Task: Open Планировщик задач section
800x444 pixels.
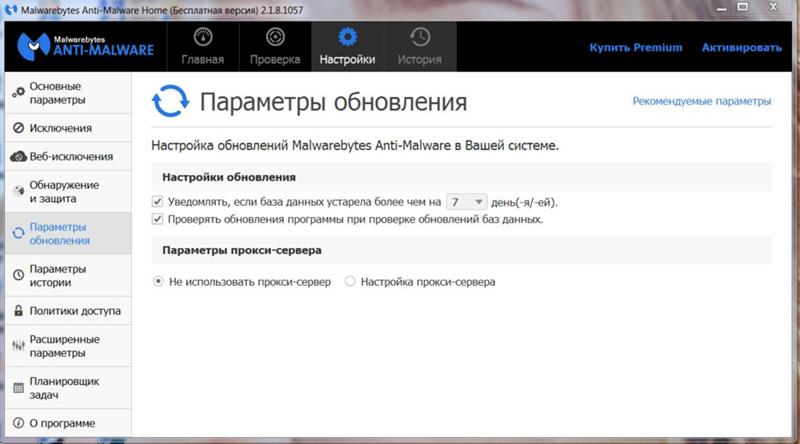Action: click(x=68, y=388)
